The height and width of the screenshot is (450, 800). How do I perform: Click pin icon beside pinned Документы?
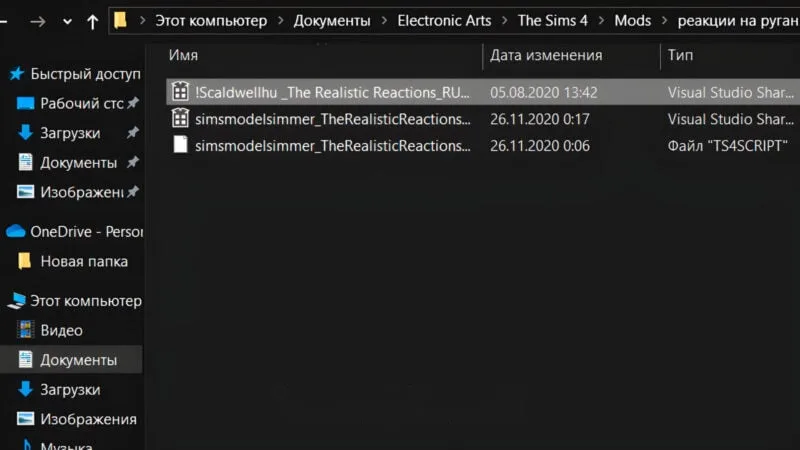(x=133, y=162)
